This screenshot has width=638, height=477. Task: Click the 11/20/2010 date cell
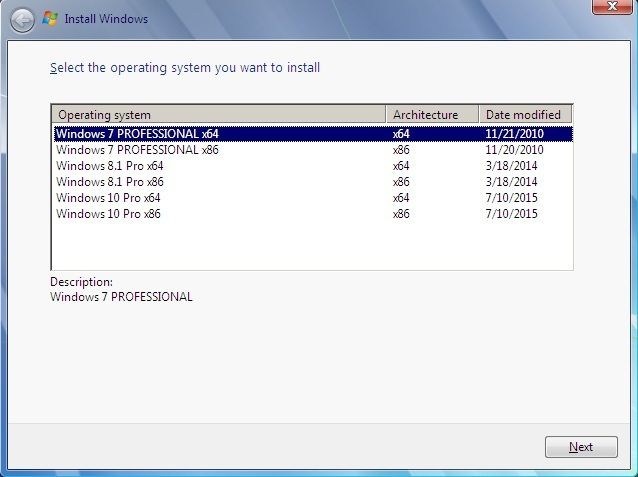click(x=514, y=150)
